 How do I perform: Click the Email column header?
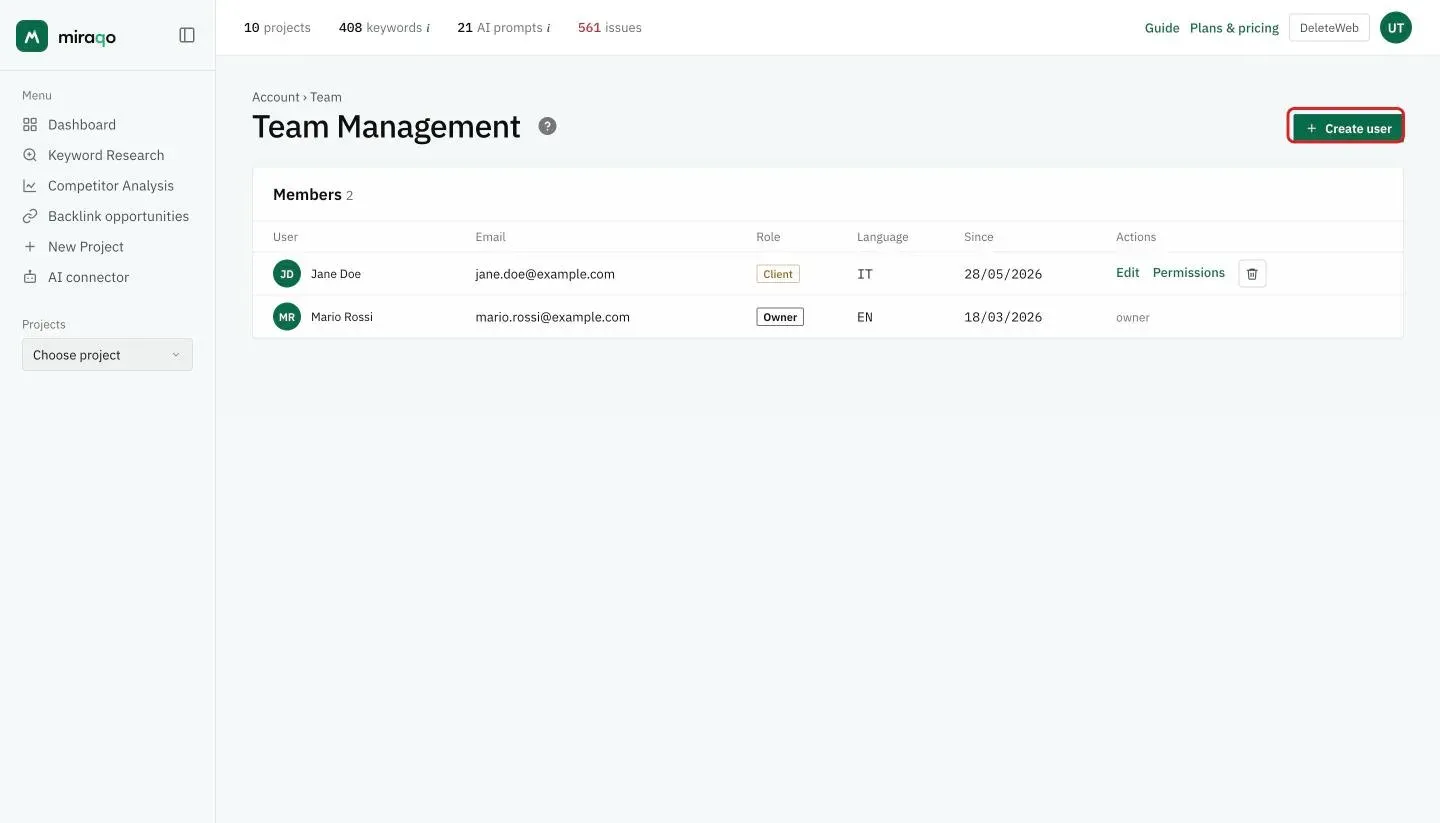click(x=490, y=237)
